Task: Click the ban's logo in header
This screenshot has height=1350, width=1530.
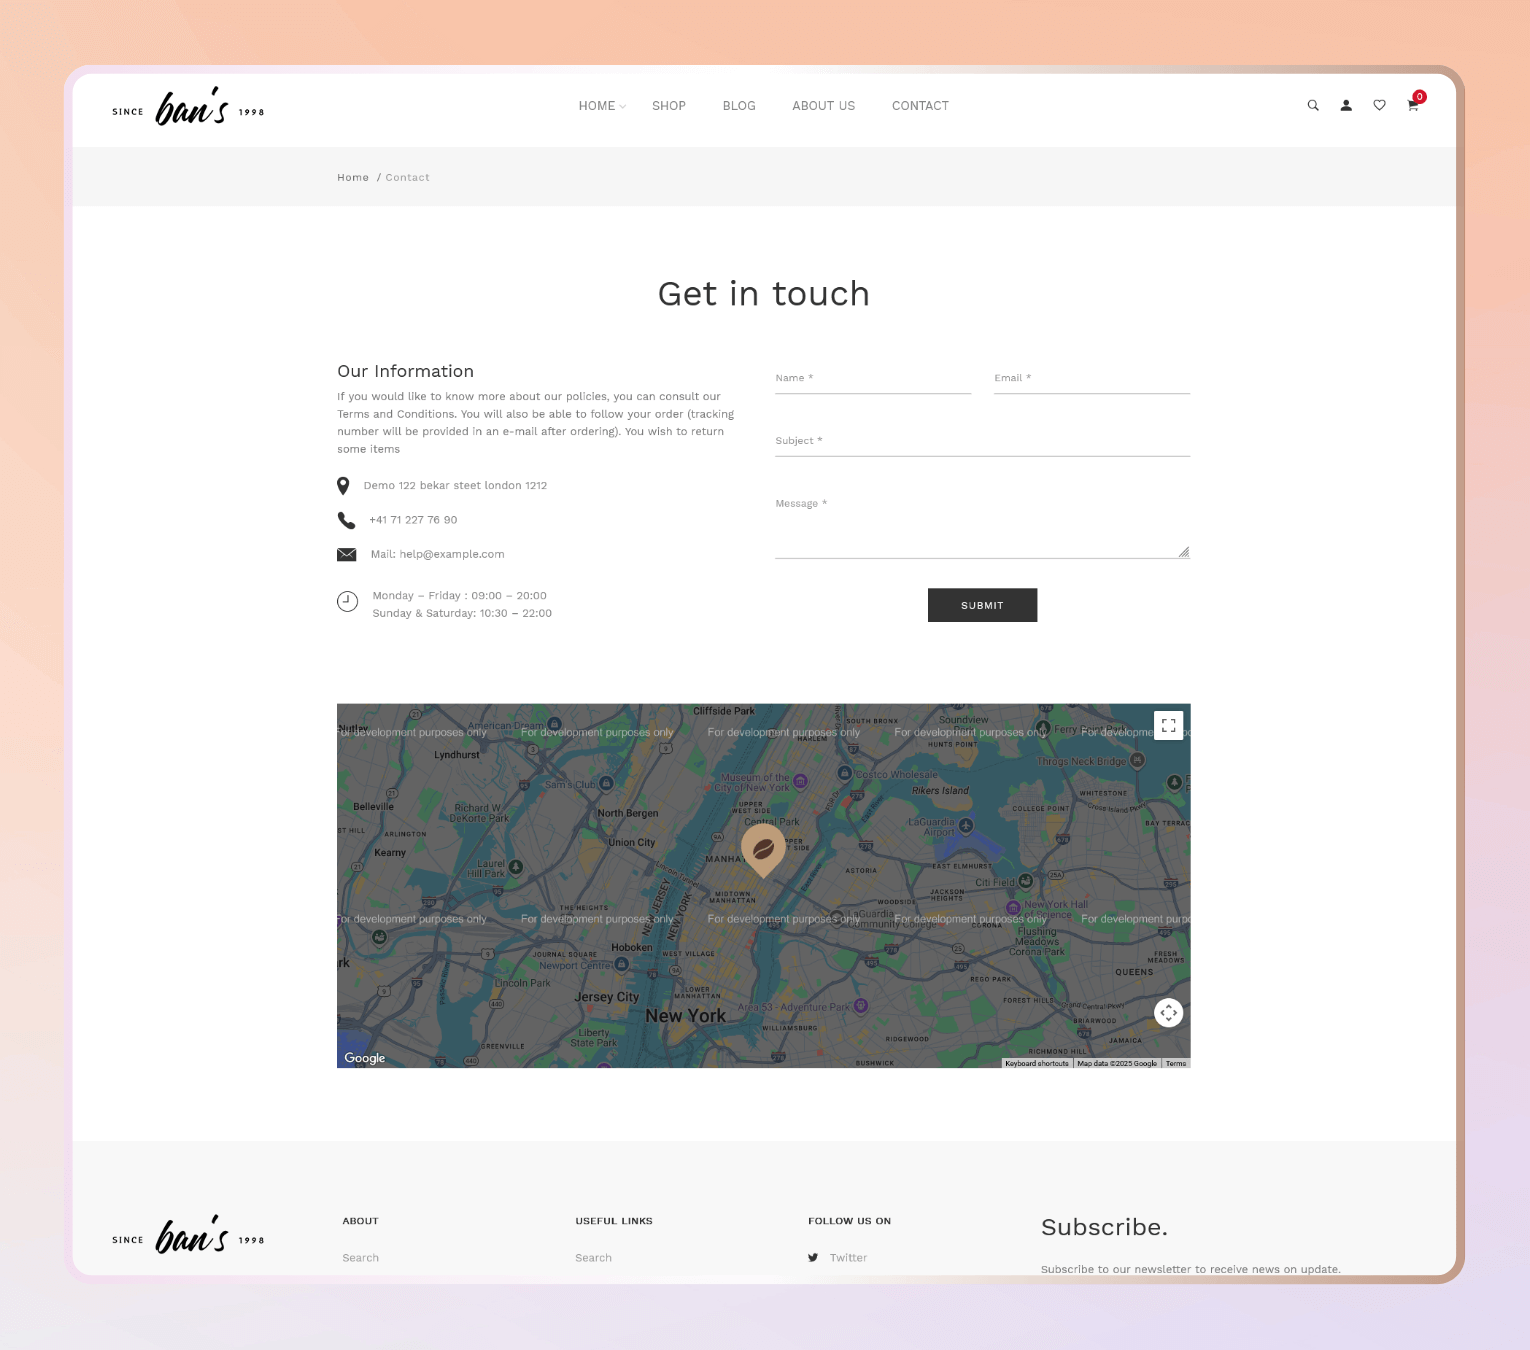Action: point(189,107)
